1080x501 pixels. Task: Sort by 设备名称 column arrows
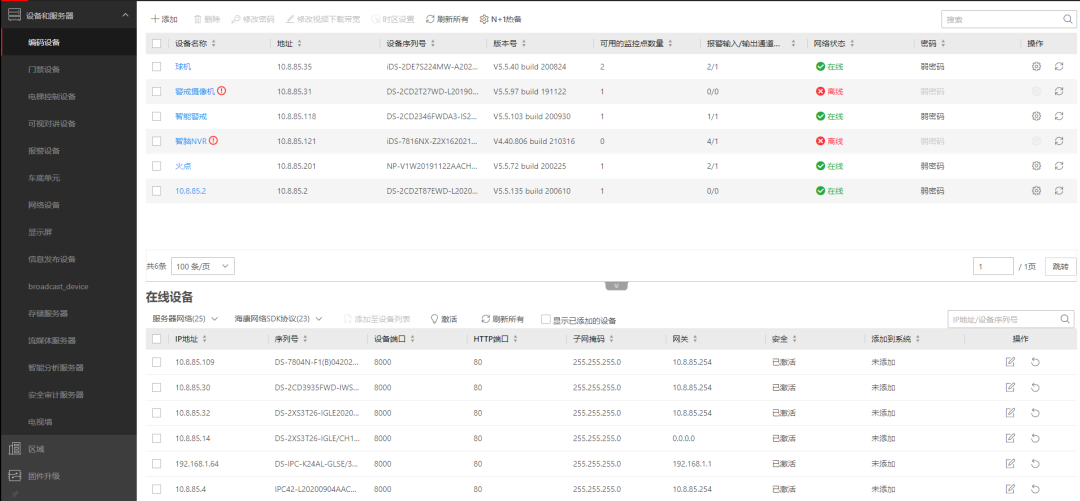(214, 44)
